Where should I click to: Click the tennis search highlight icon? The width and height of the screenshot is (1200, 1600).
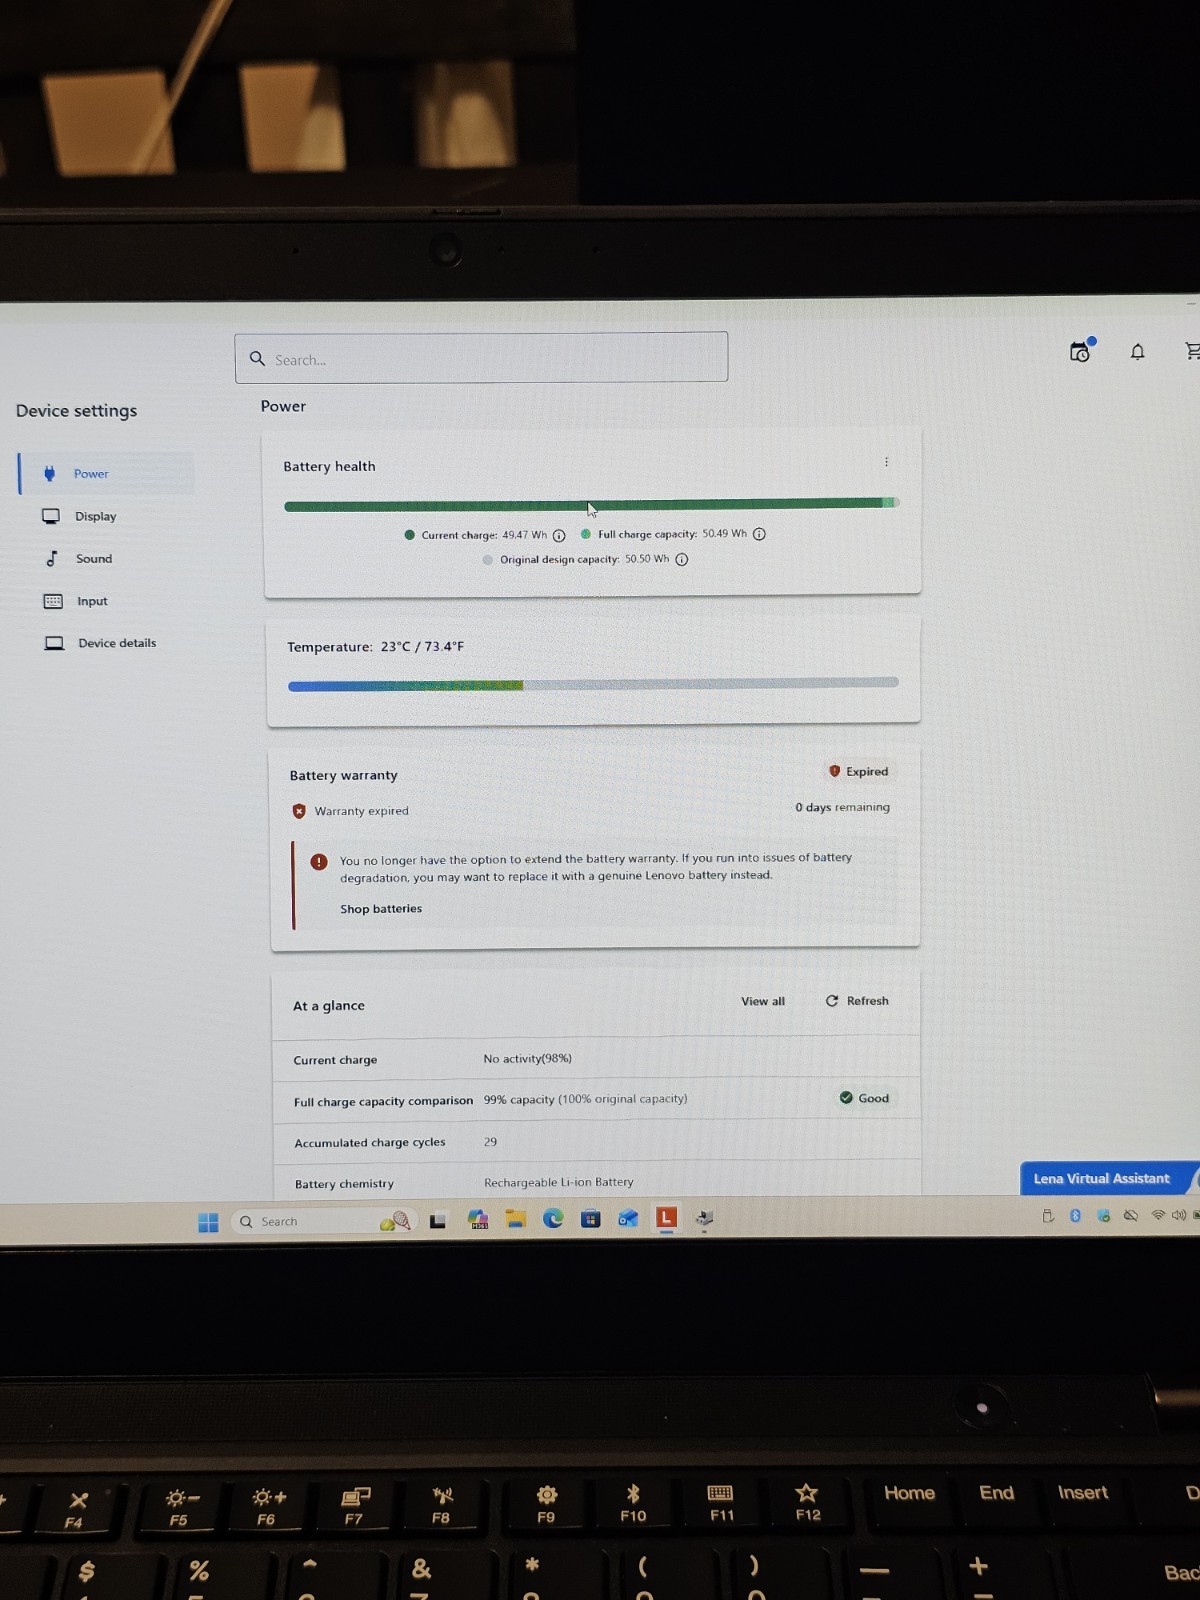pos(395,1221)
